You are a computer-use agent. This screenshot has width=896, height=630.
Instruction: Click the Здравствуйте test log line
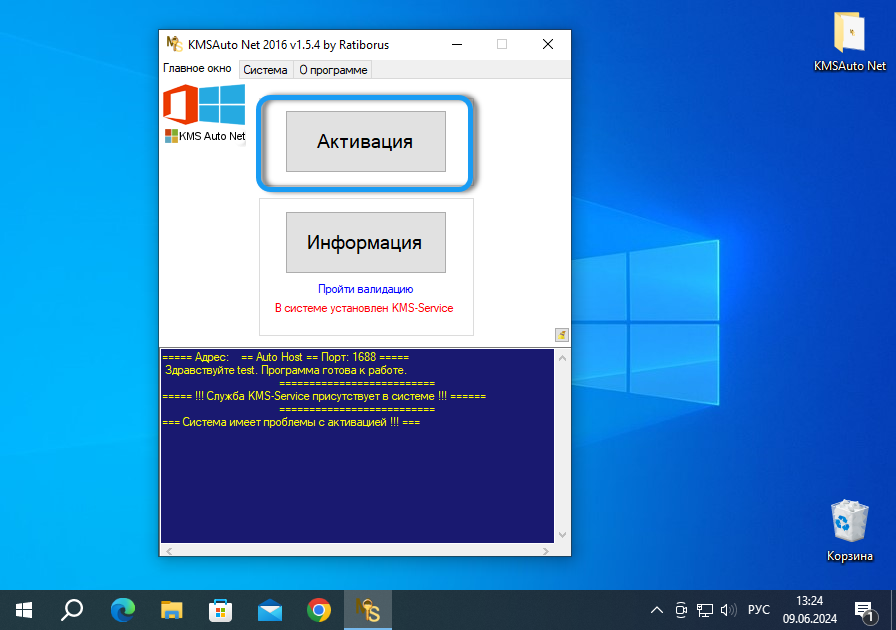click(286, 370)
